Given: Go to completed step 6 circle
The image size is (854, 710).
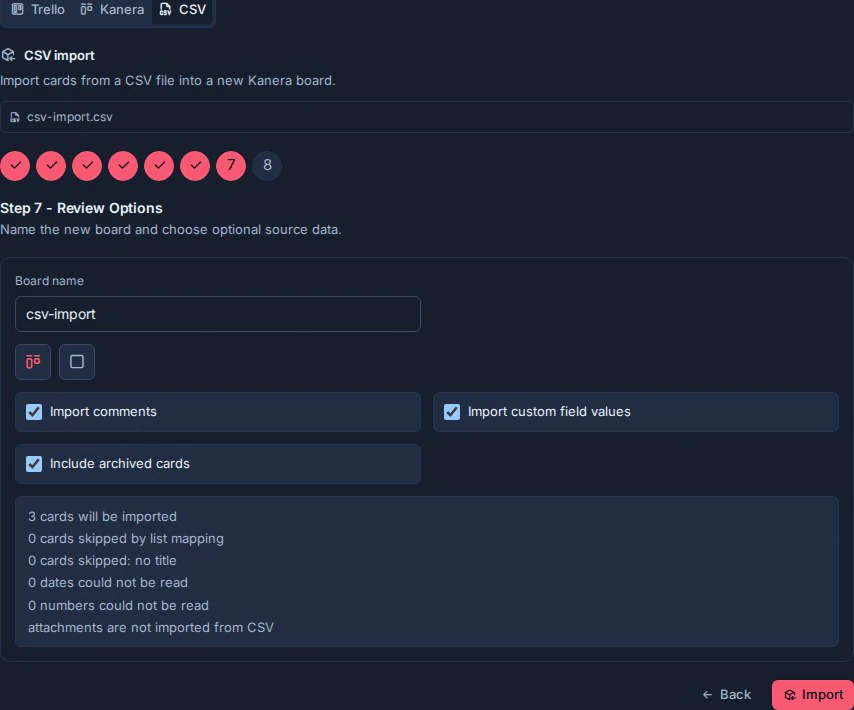Looking at the screenshot, I should pyautogui.click(x=195, y=165).
